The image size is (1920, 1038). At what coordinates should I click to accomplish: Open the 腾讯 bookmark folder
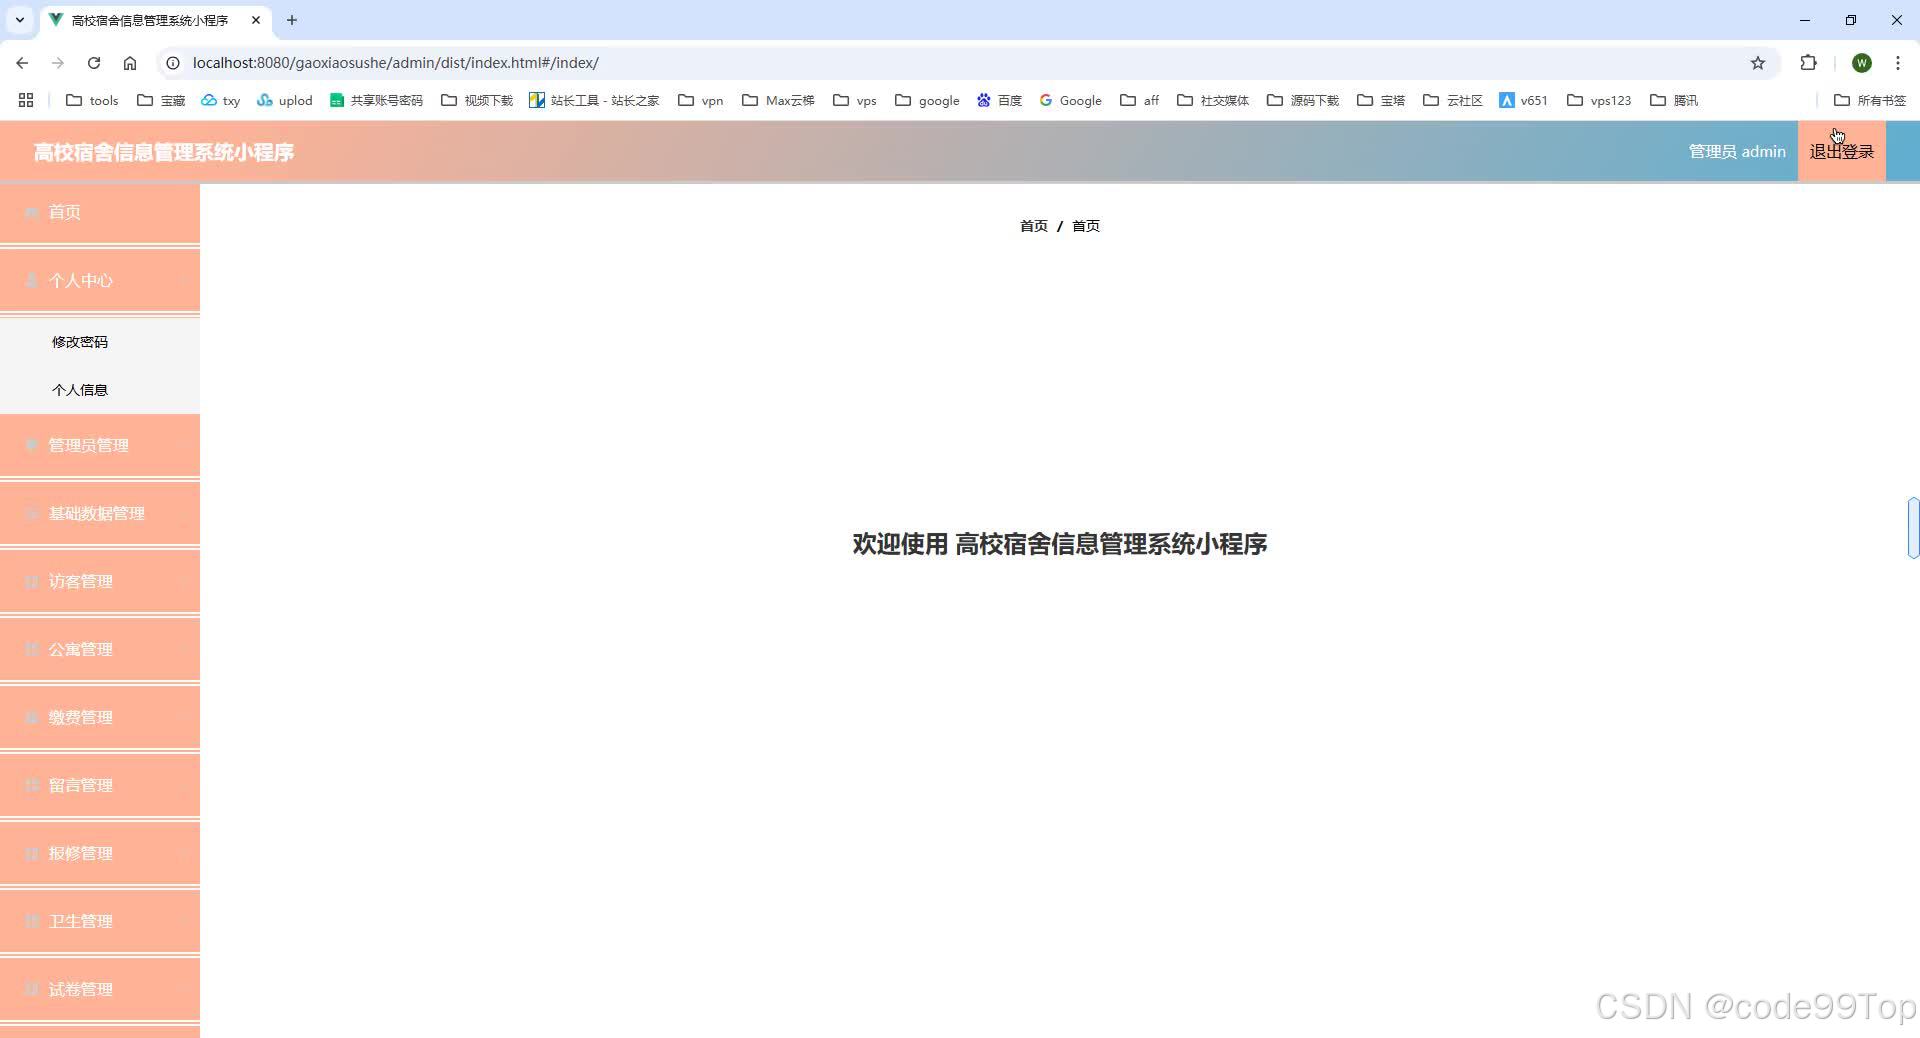1674,100
